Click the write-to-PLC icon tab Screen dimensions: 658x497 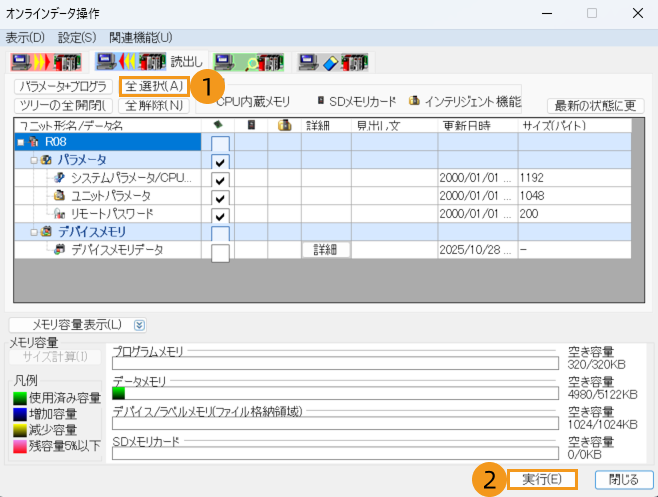click(45, 63)
